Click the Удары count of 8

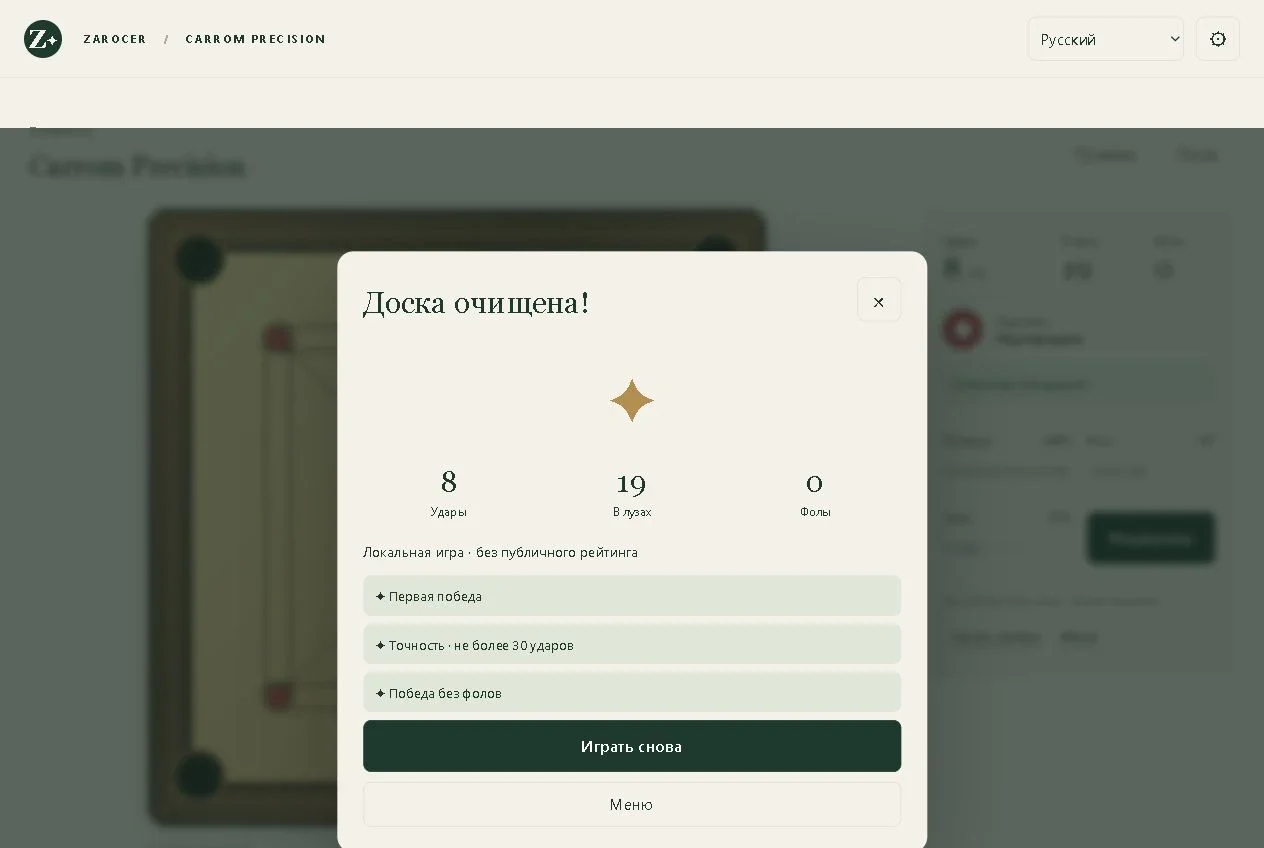449,482
